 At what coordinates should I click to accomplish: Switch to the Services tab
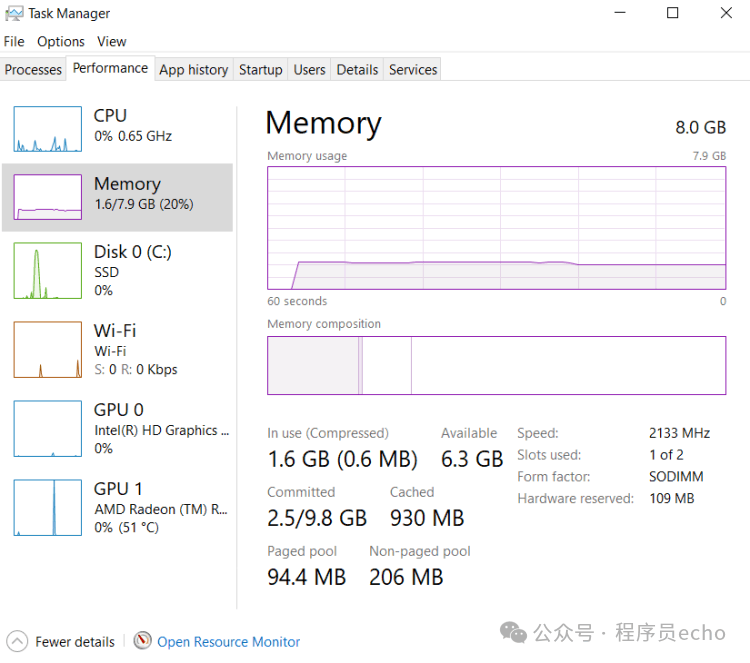click(413, 69)
